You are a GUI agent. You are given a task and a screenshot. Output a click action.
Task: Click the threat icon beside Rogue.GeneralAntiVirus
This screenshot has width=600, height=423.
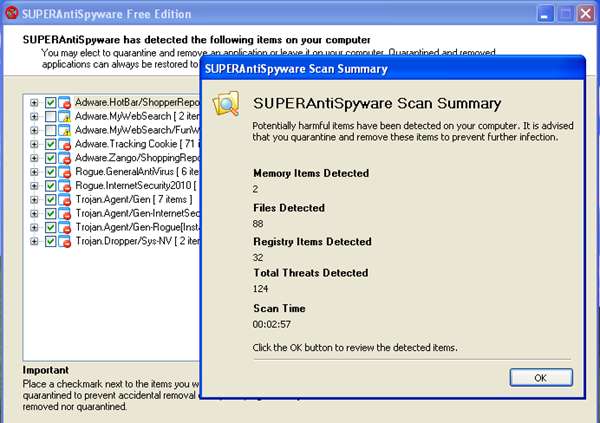[x=65, y=172]
